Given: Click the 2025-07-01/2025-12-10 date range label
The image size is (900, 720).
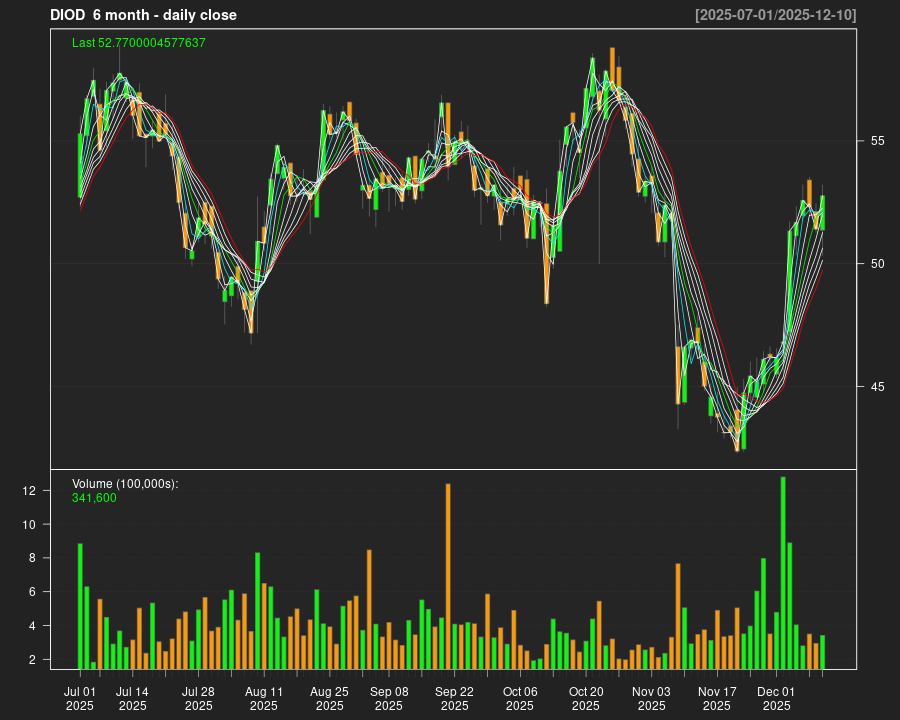Looking at the screenshot, I should (775, 15).
